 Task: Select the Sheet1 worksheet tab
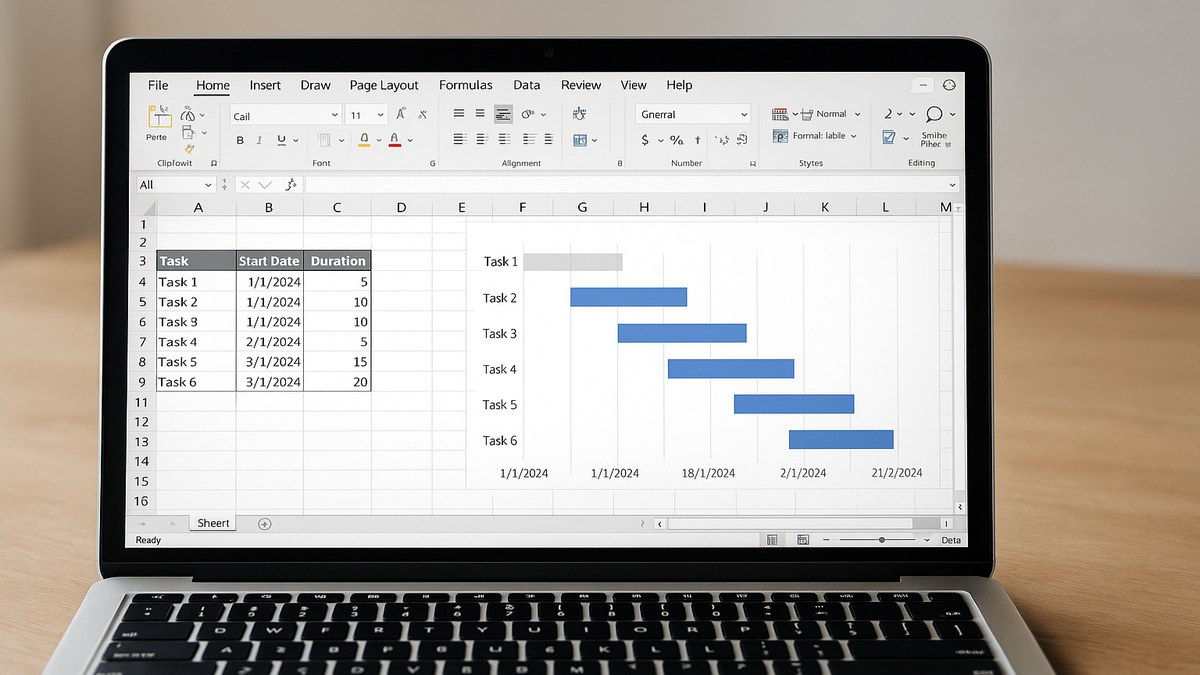click(x=212, y=522)
